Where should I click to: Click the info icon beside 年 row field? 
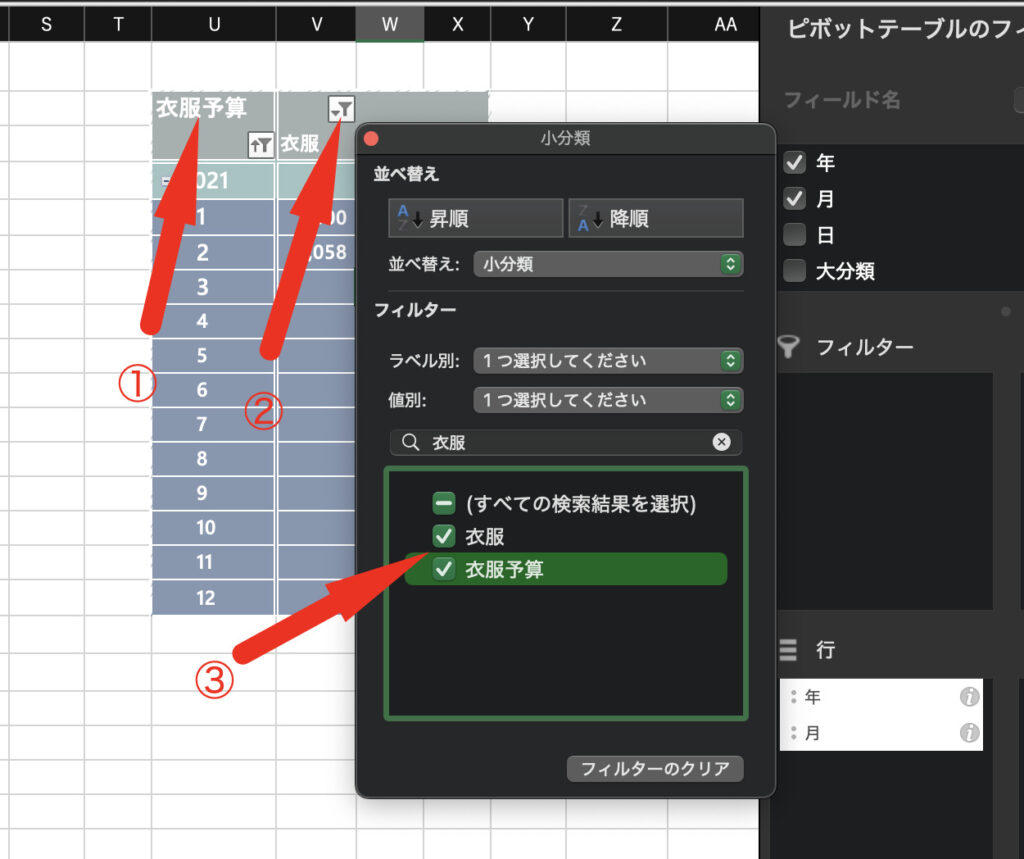(x=969, y=697)
